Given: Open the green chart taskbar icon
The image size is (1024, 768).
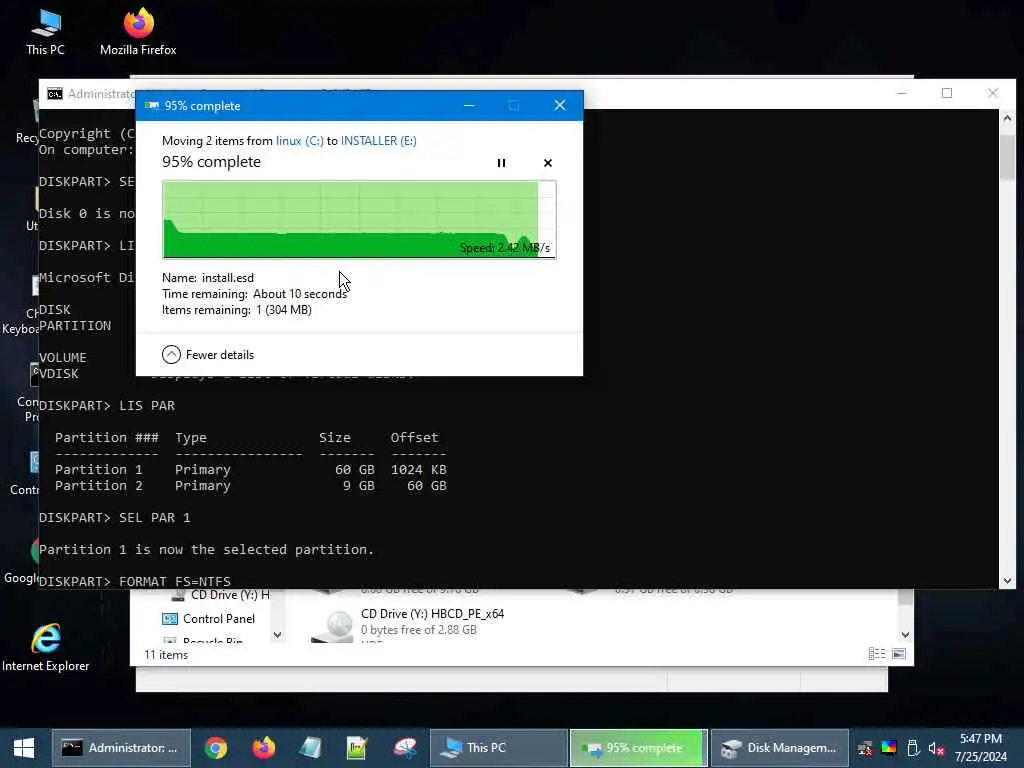Looking at the screenshot, I should pyautogui.click(x=357, y=748).
